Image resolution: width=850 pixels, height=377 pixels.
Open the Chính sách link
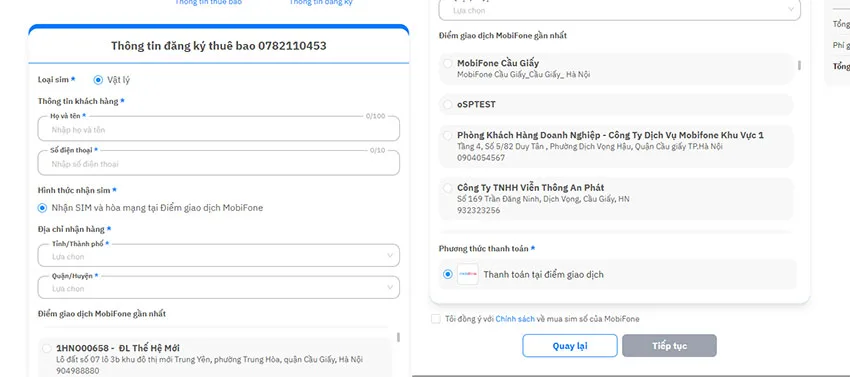click(514, 319)
